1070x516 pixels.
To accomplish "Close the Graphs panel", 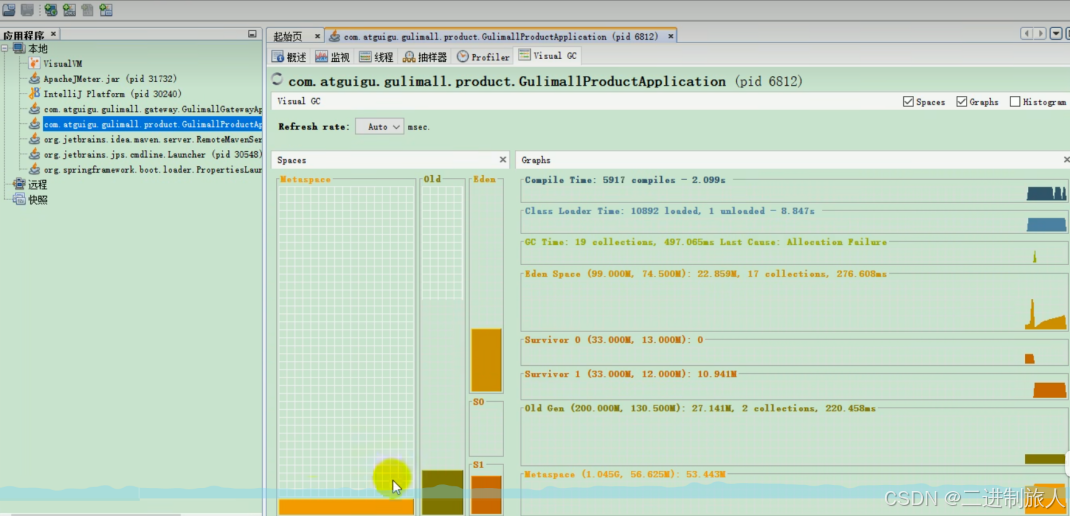I will pyautogui.click(x=1067, y=160).
